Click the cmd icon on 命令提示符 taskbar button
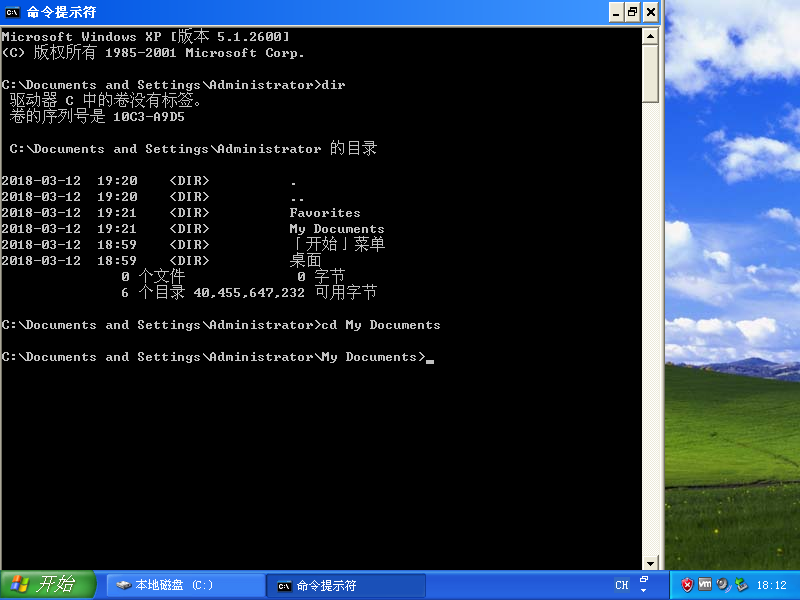 tap(284, 586)
